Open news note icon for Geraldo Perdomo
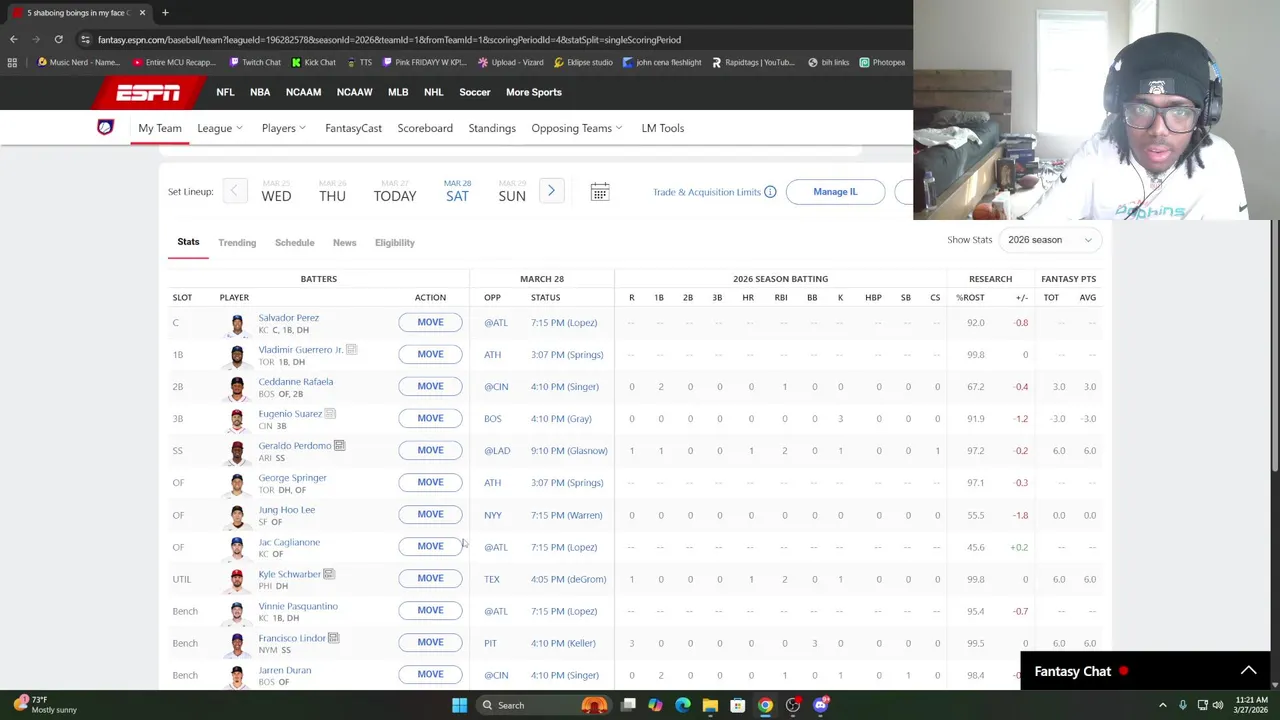The image size is (1280, 720). 339,446
